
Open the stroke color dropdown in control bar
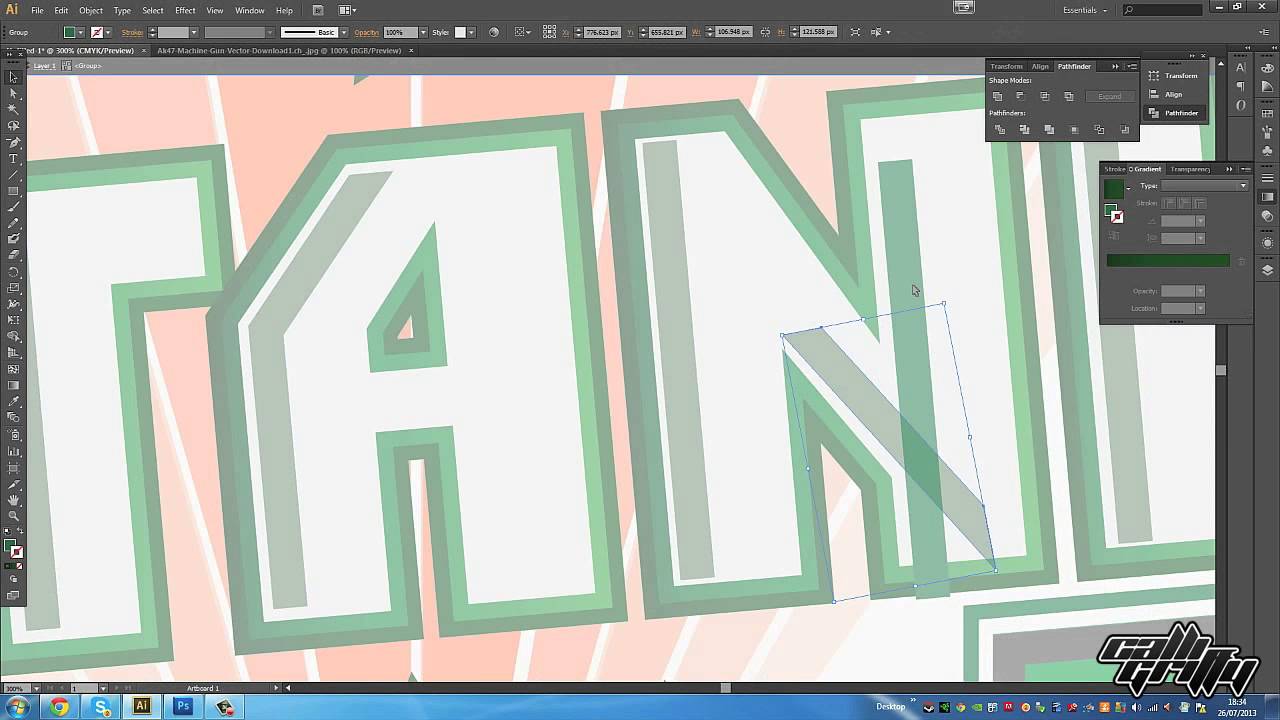pyautogui.click(x=110, y=32)
